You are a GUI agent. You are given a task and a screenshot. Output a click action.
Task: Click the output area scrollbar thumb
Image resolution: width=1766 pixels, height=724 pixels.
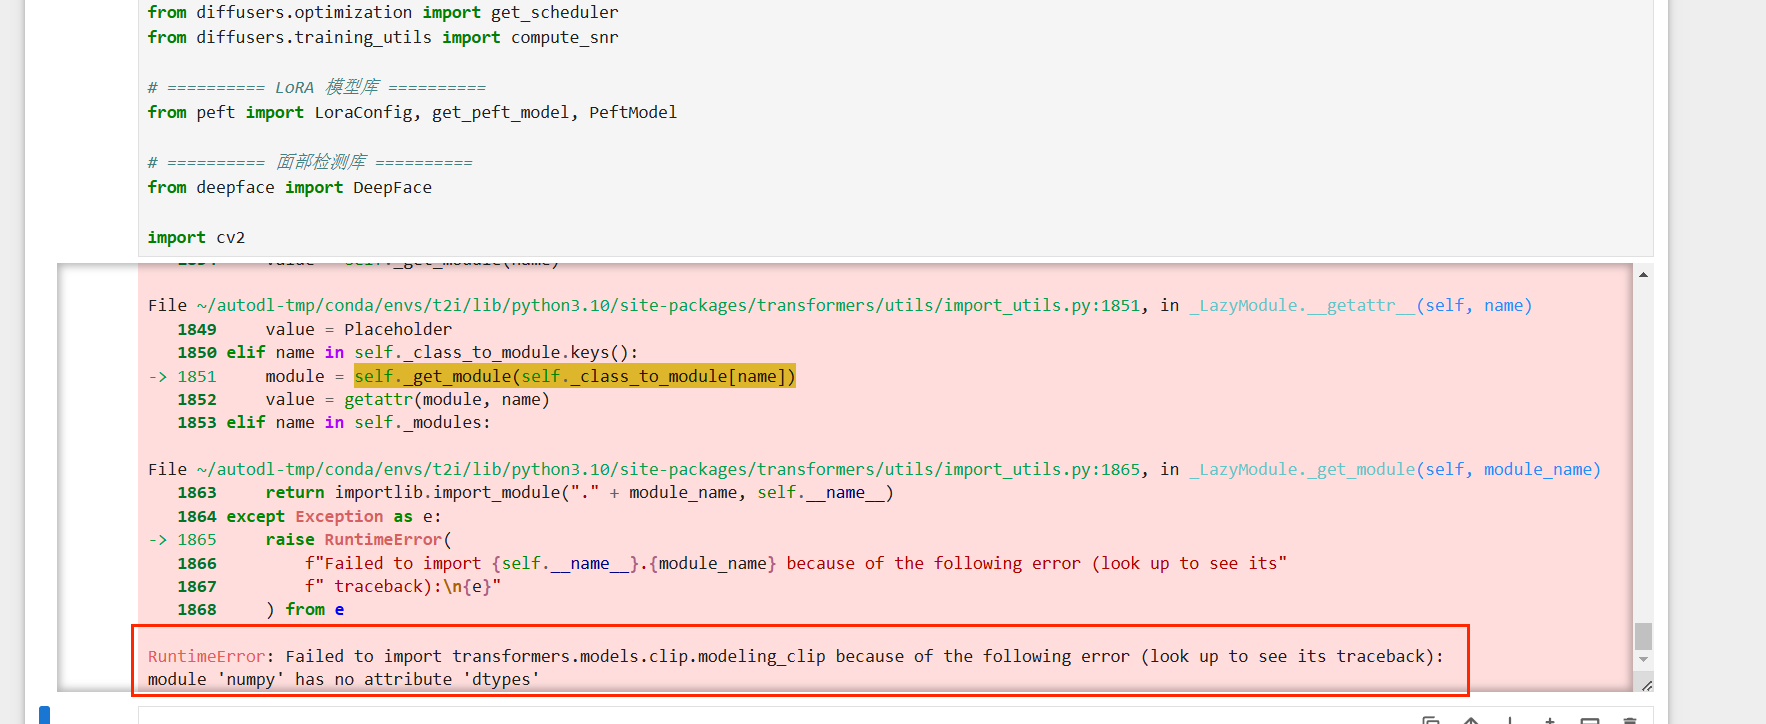coord(1643,636)
